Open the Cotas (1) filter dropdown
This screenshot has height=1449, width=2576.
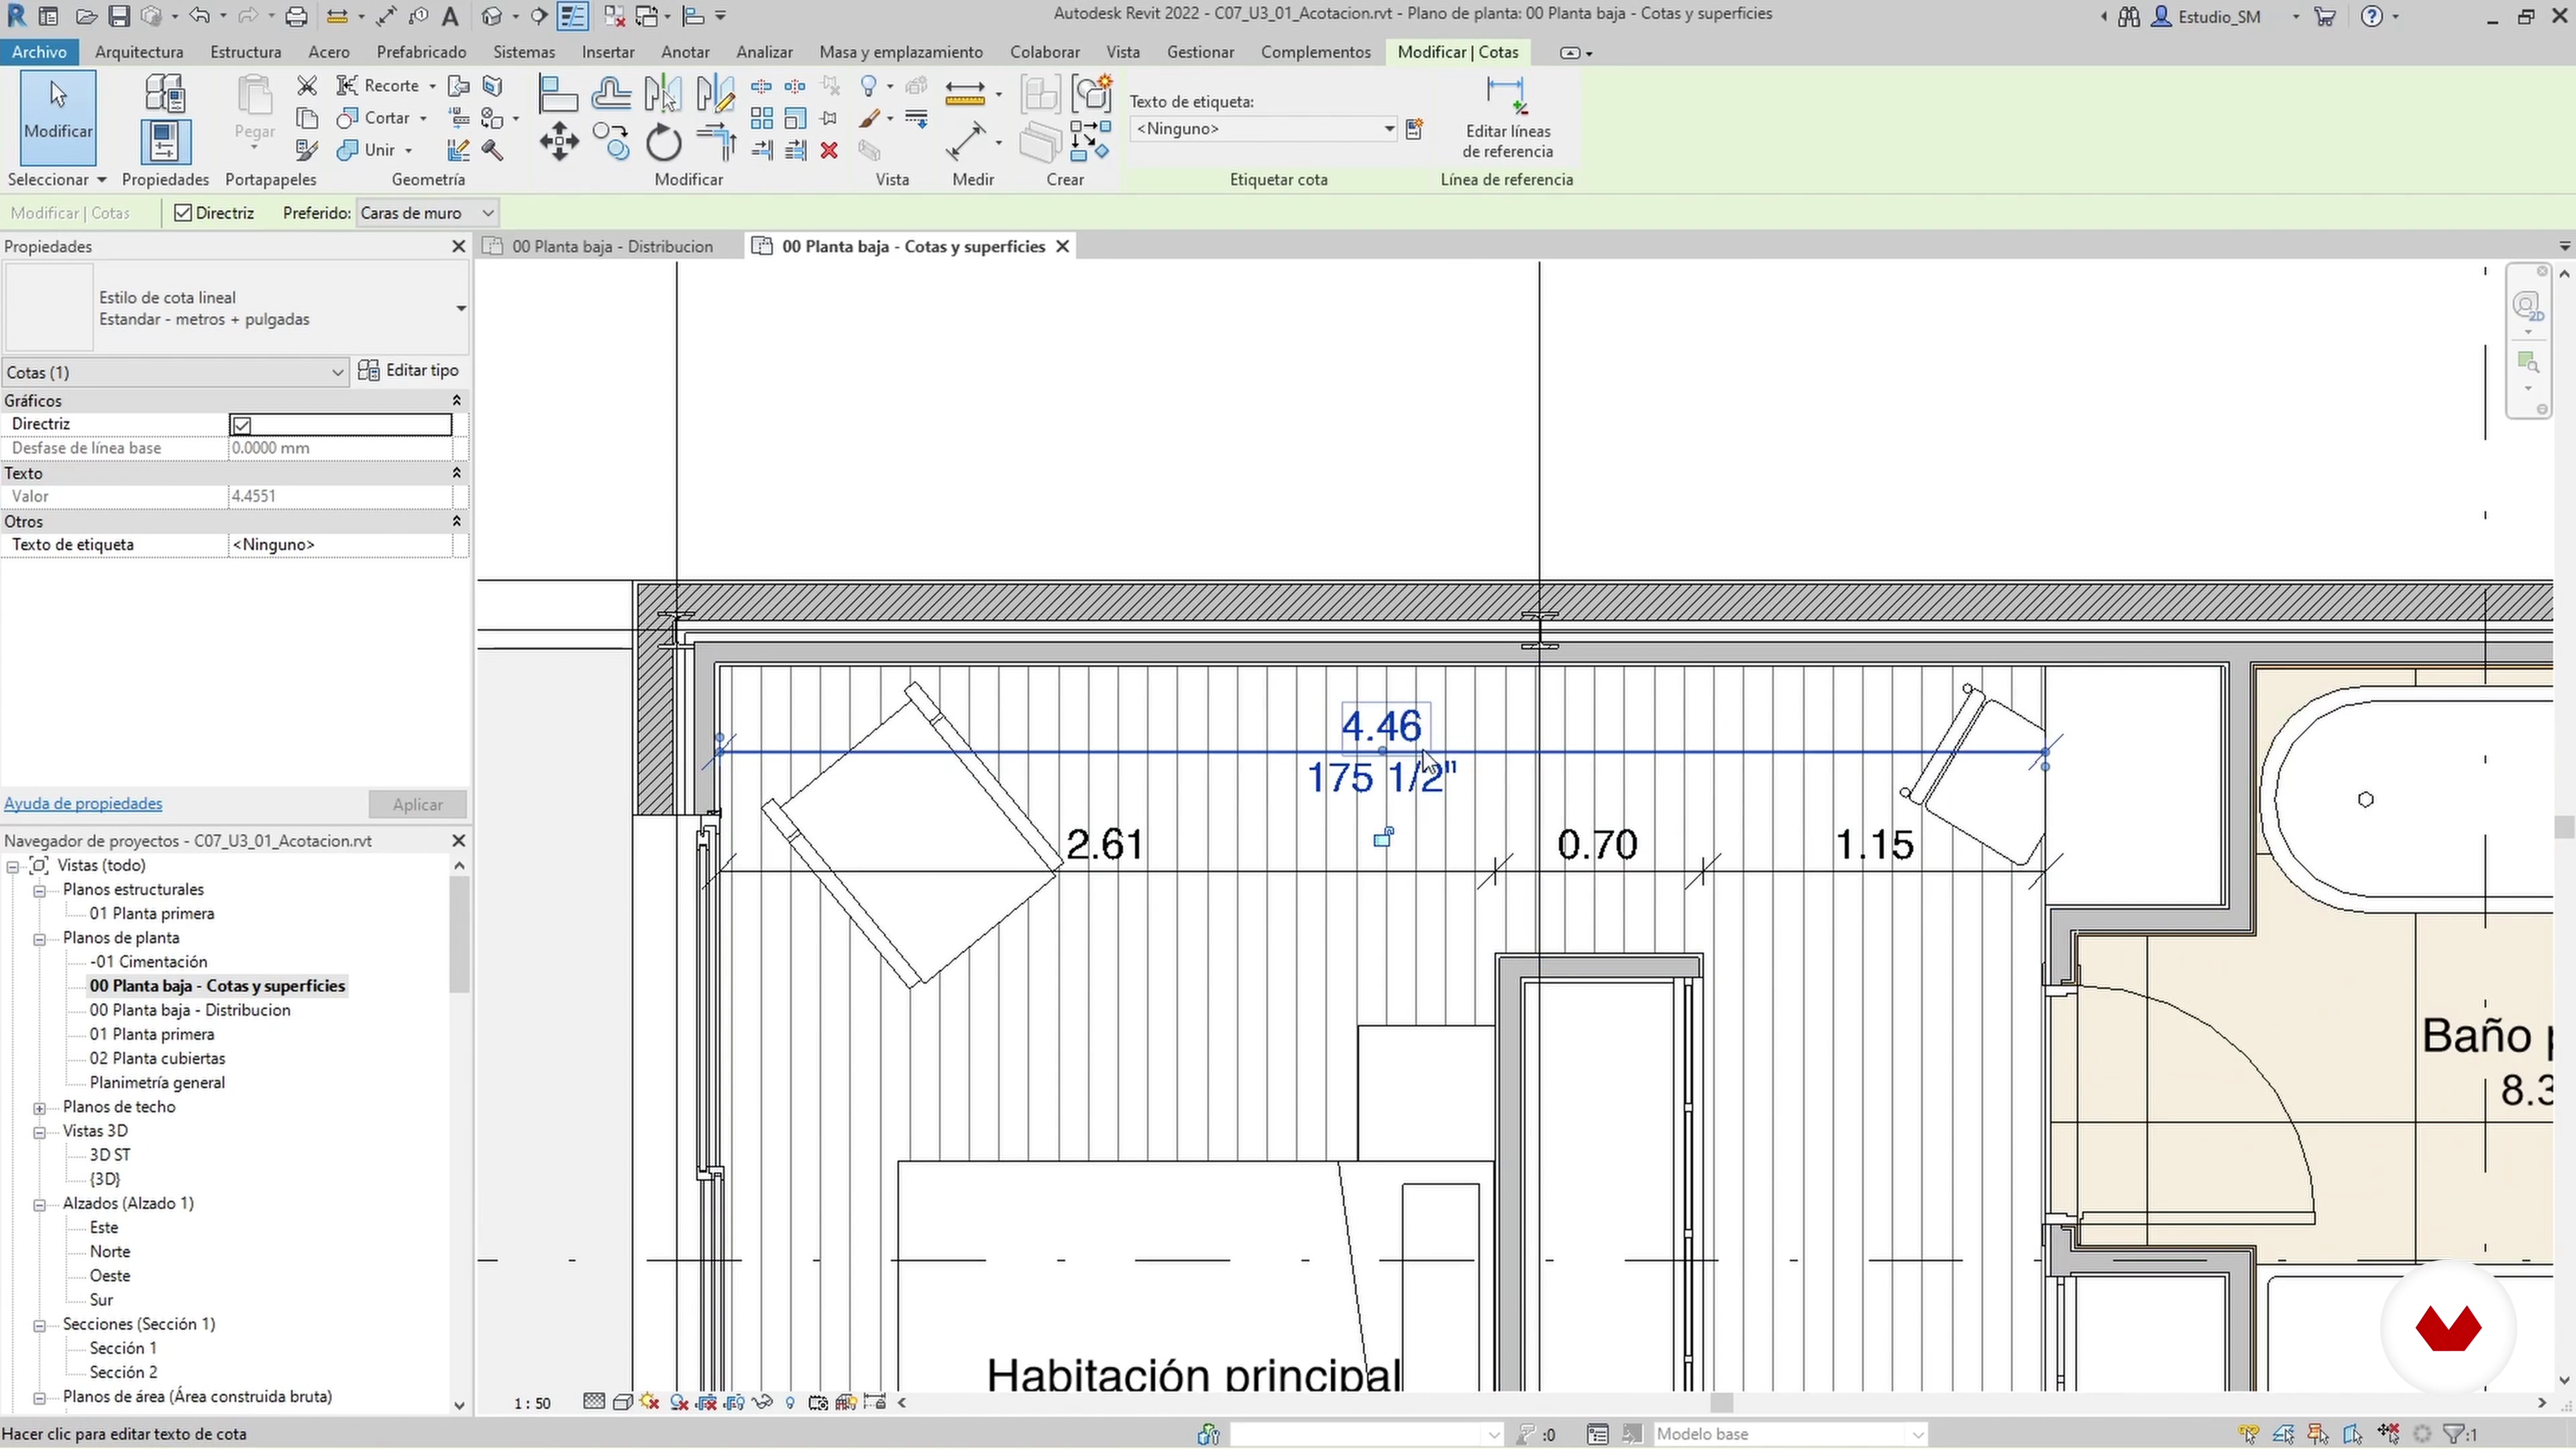click(175, 373)
